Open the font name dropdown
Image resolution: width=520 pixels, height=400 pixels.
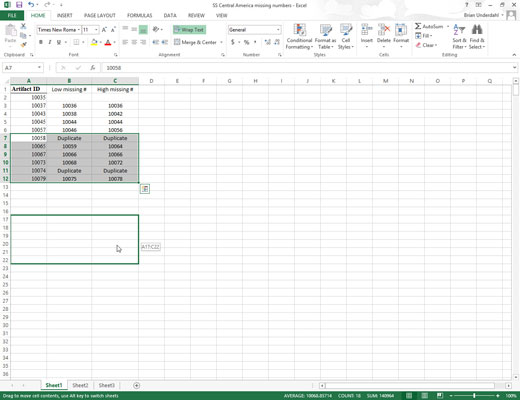click(79, 30)
